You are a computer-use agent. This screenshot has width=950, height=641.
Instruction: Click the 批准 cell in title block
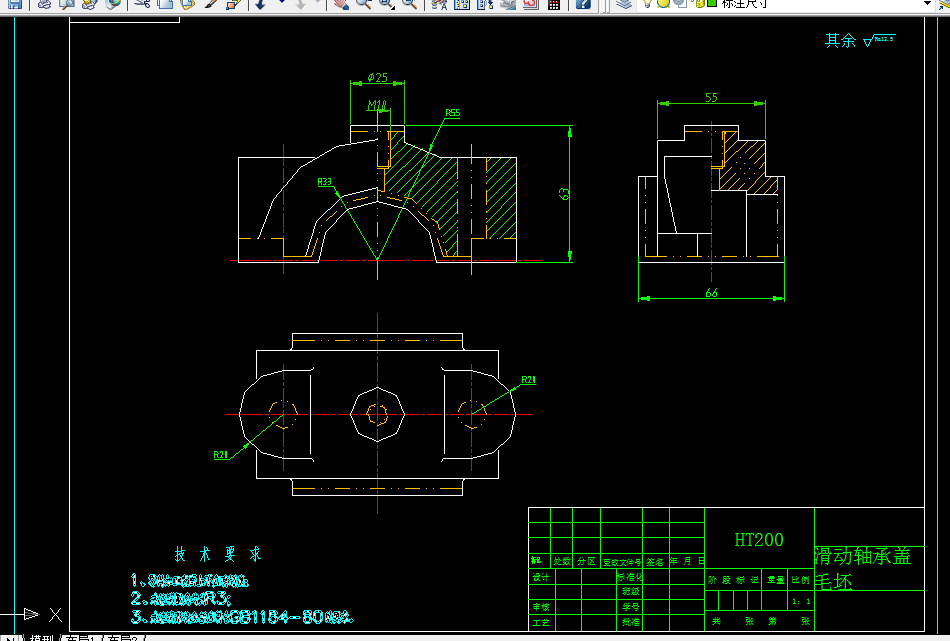pos(630,622)
